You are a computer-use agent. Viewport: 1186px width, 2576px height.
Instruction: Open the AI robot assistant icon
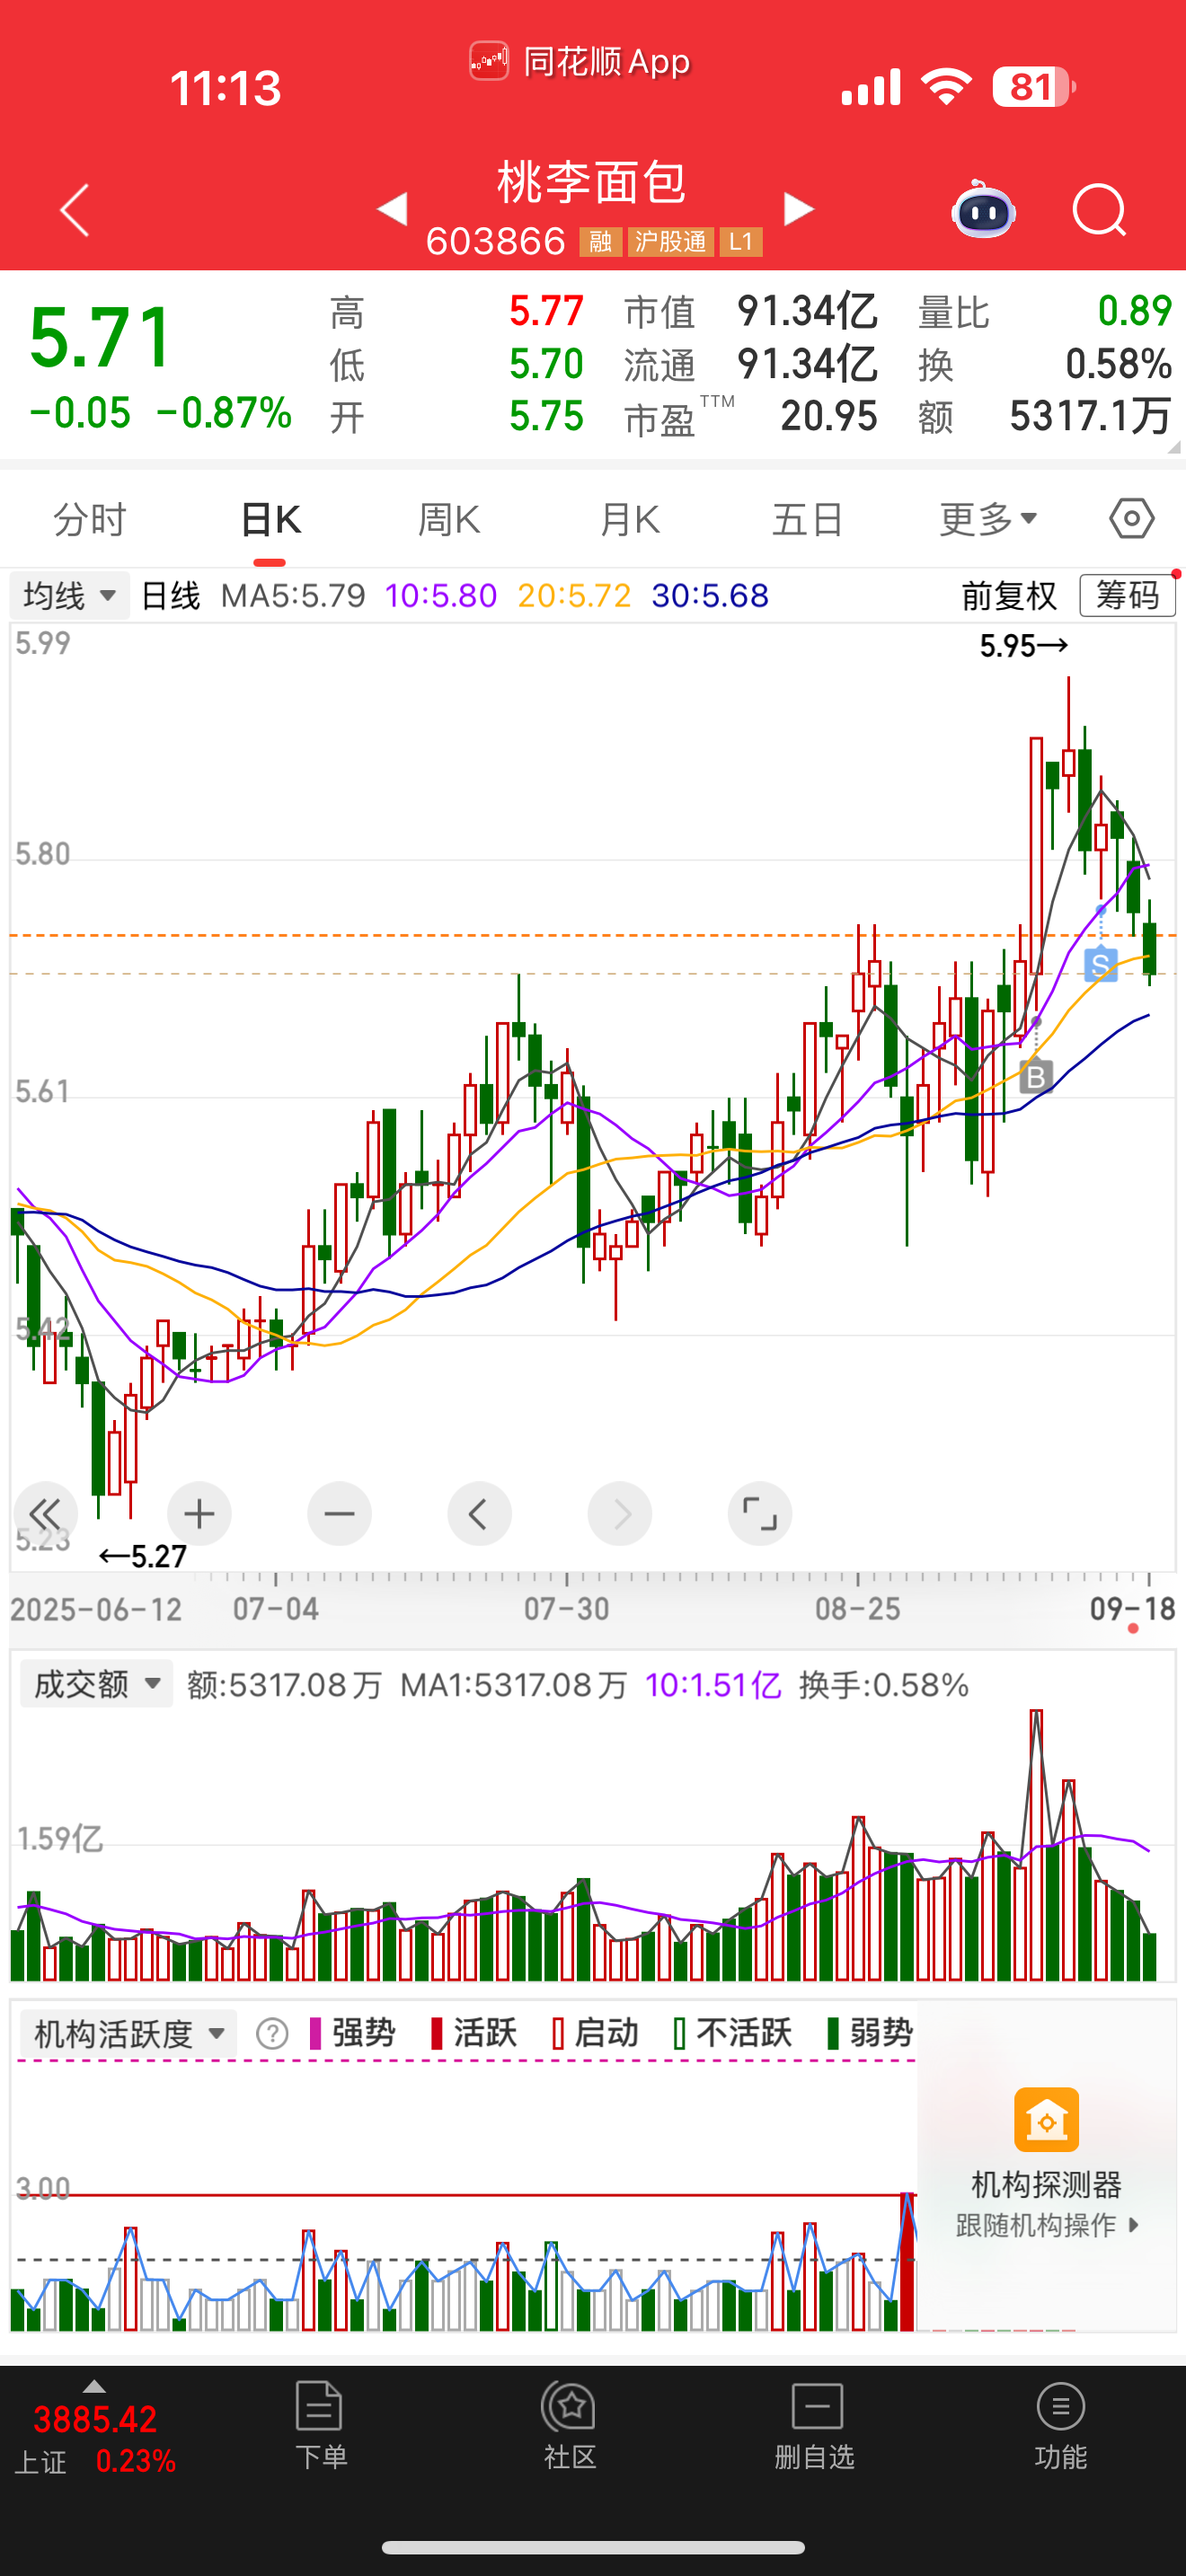pyautogui.click(x=984, y=210)
